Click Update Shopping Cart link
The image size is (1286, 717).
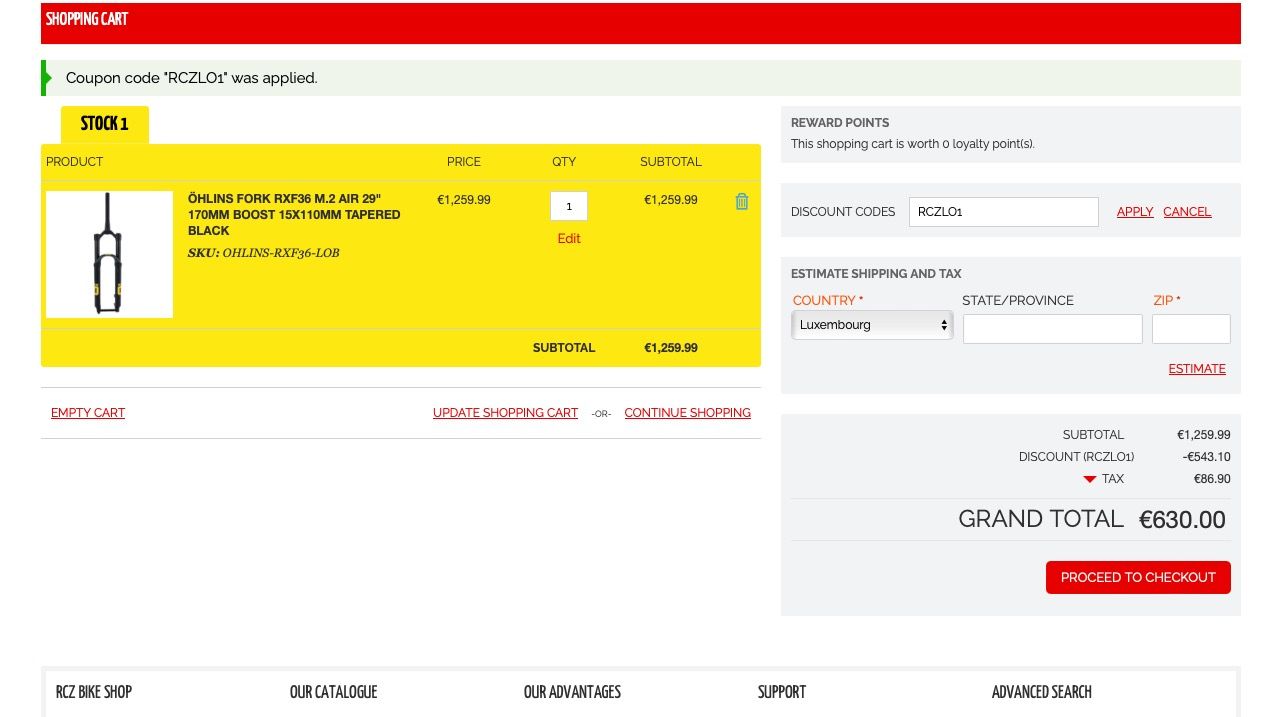(x=505, y=413)
